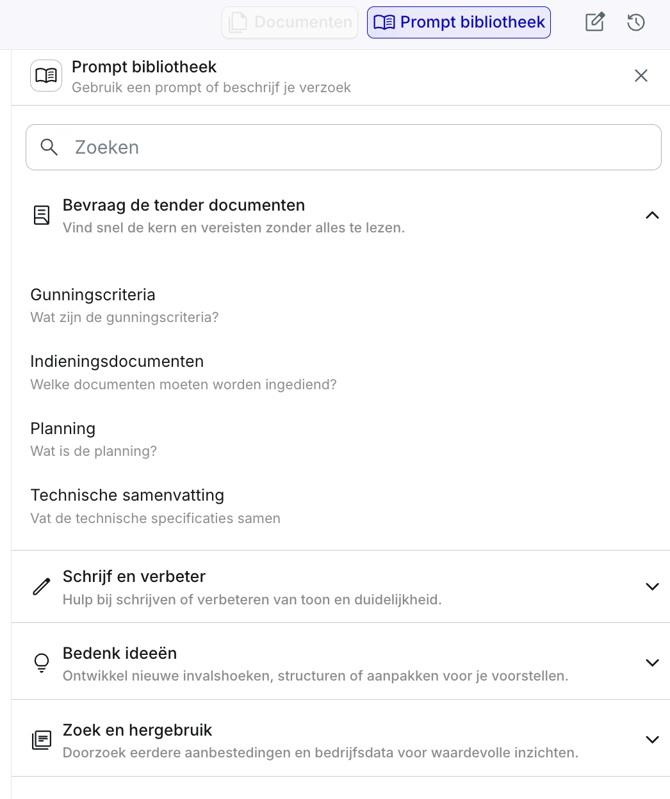Image resolution: width=670 pixels, height=799 pixels.
Task: Click the open book icon beside panel title
Action: tap(46, 76)
